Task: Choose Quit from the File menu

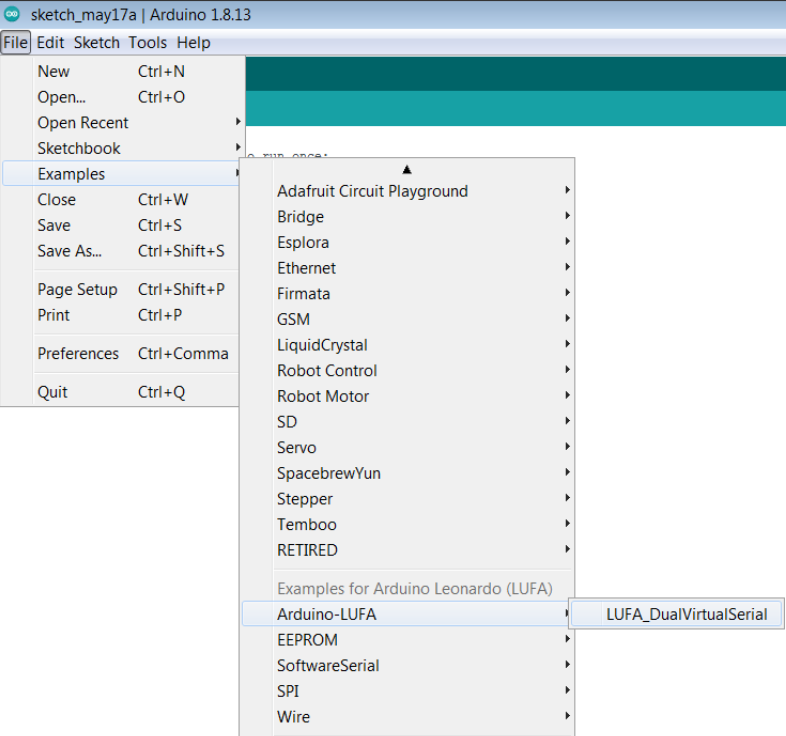Action: 121,392
